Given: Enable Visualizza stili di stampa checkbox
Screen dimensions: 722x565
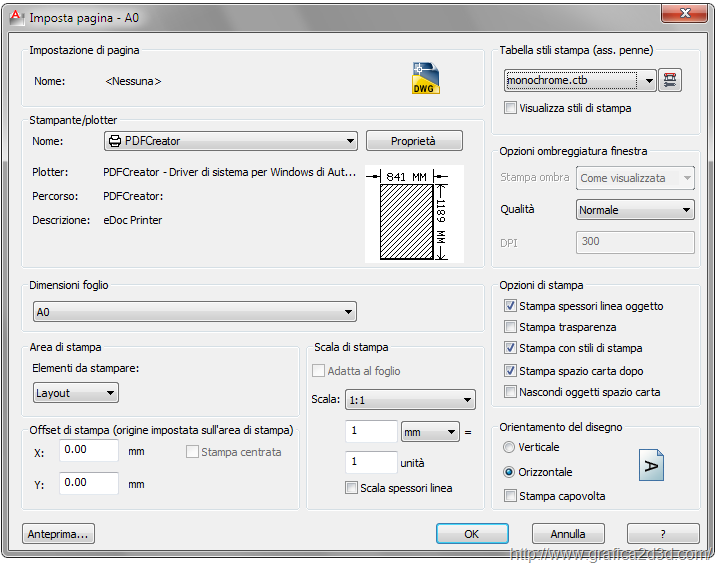Looking at the screenshot, I should coord(511,108).
